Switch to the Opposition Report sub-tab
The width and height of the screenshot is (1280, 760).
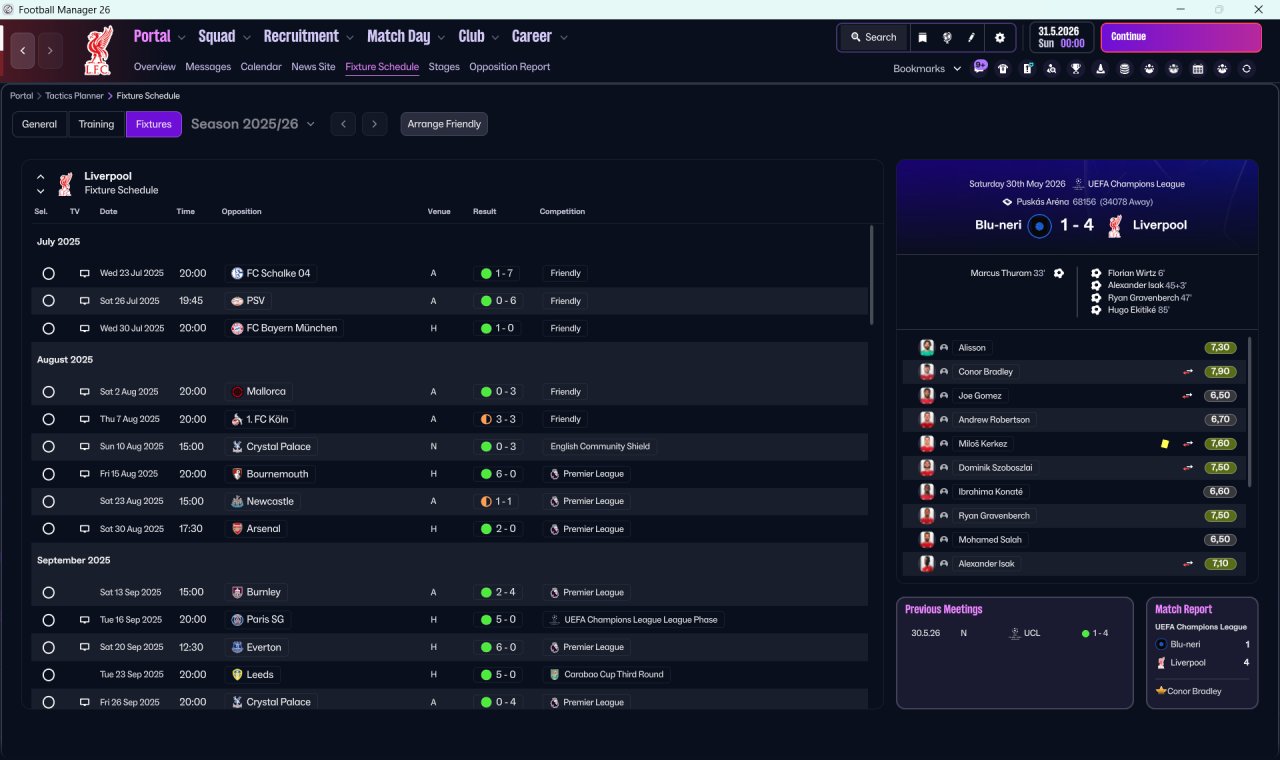coord(510,67)
